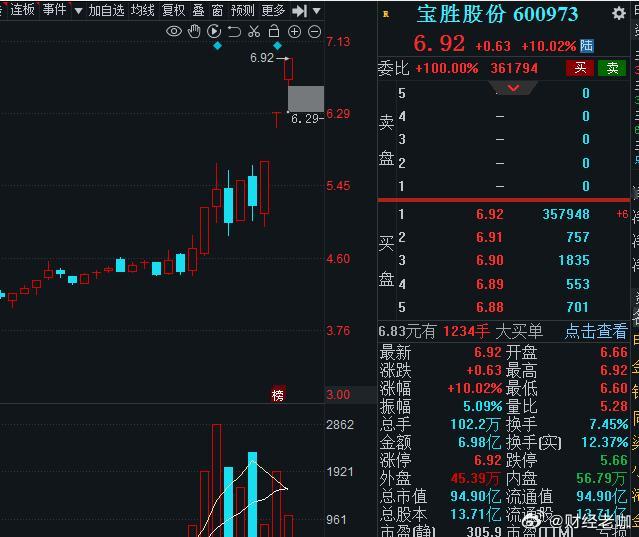Expand the dropdown after jump icon
Image resolution: width=639 pixels, height=537 pixels.
tap(317, 11)
